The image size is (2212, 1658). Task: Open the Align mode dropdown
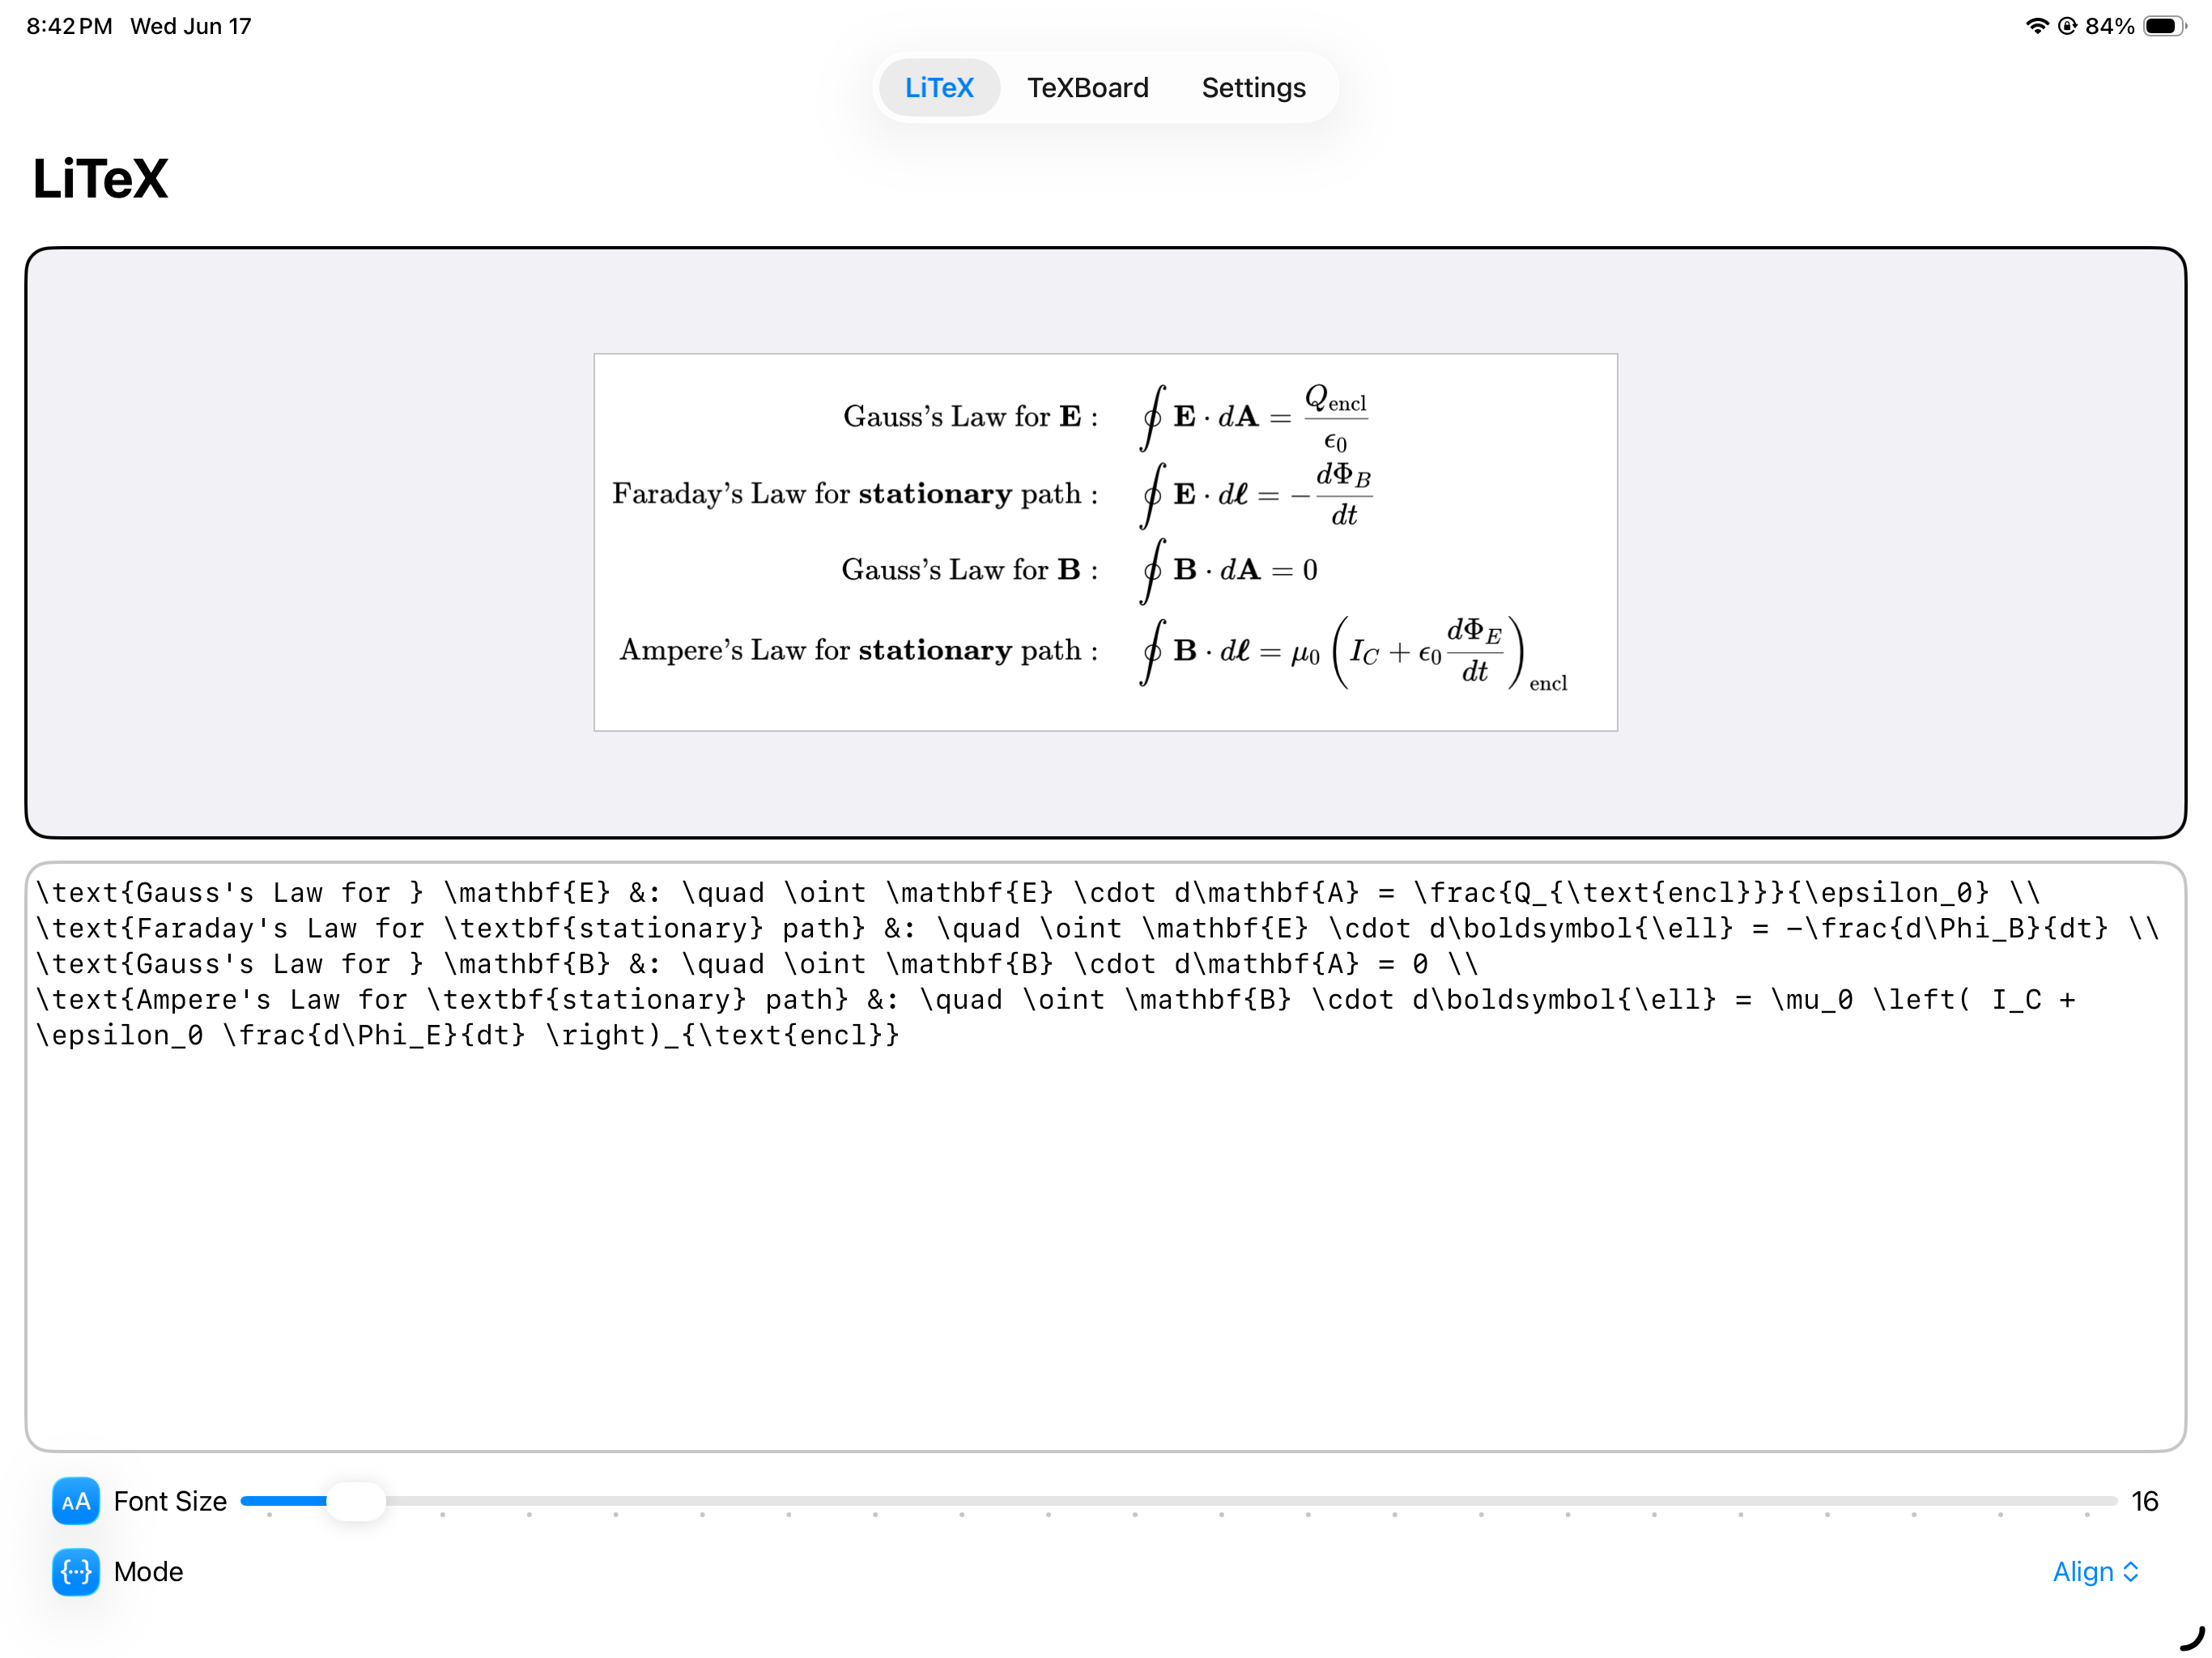click(x=2095, y=1572)
